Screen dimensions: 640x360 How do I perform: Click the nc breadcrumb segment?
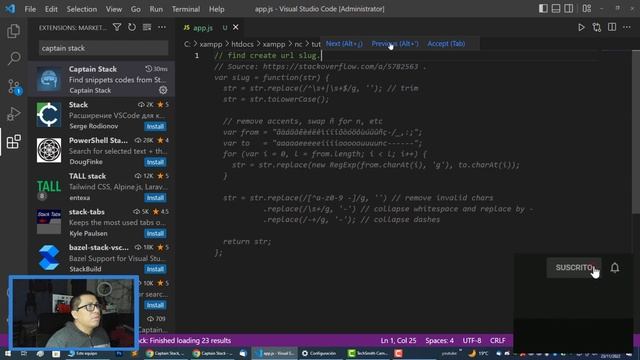298,44
